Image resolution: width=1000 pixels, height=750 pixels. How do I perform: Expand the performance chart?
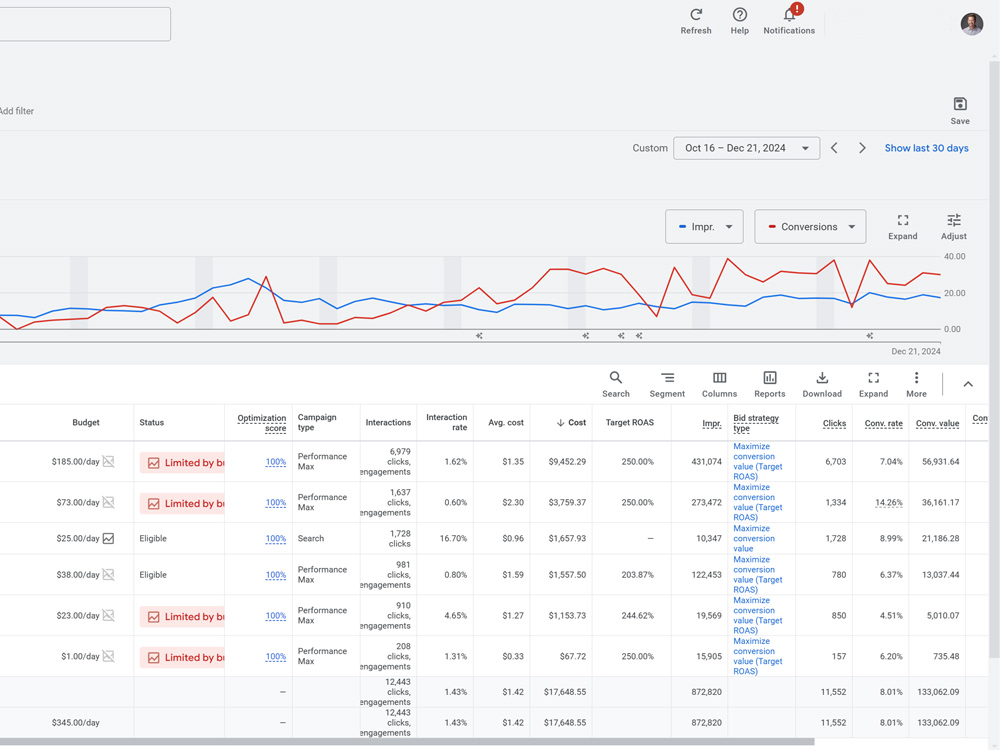[902, 227]
